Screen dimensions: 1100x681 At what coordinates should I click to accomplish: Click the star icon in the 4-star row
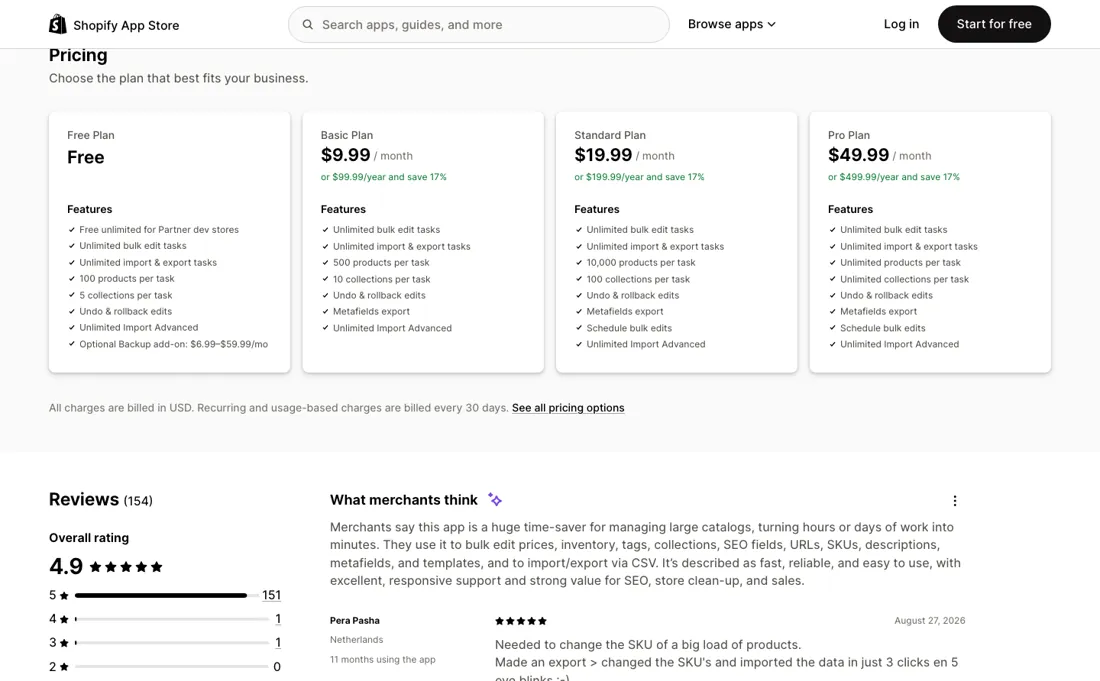(x=64, y=619)
